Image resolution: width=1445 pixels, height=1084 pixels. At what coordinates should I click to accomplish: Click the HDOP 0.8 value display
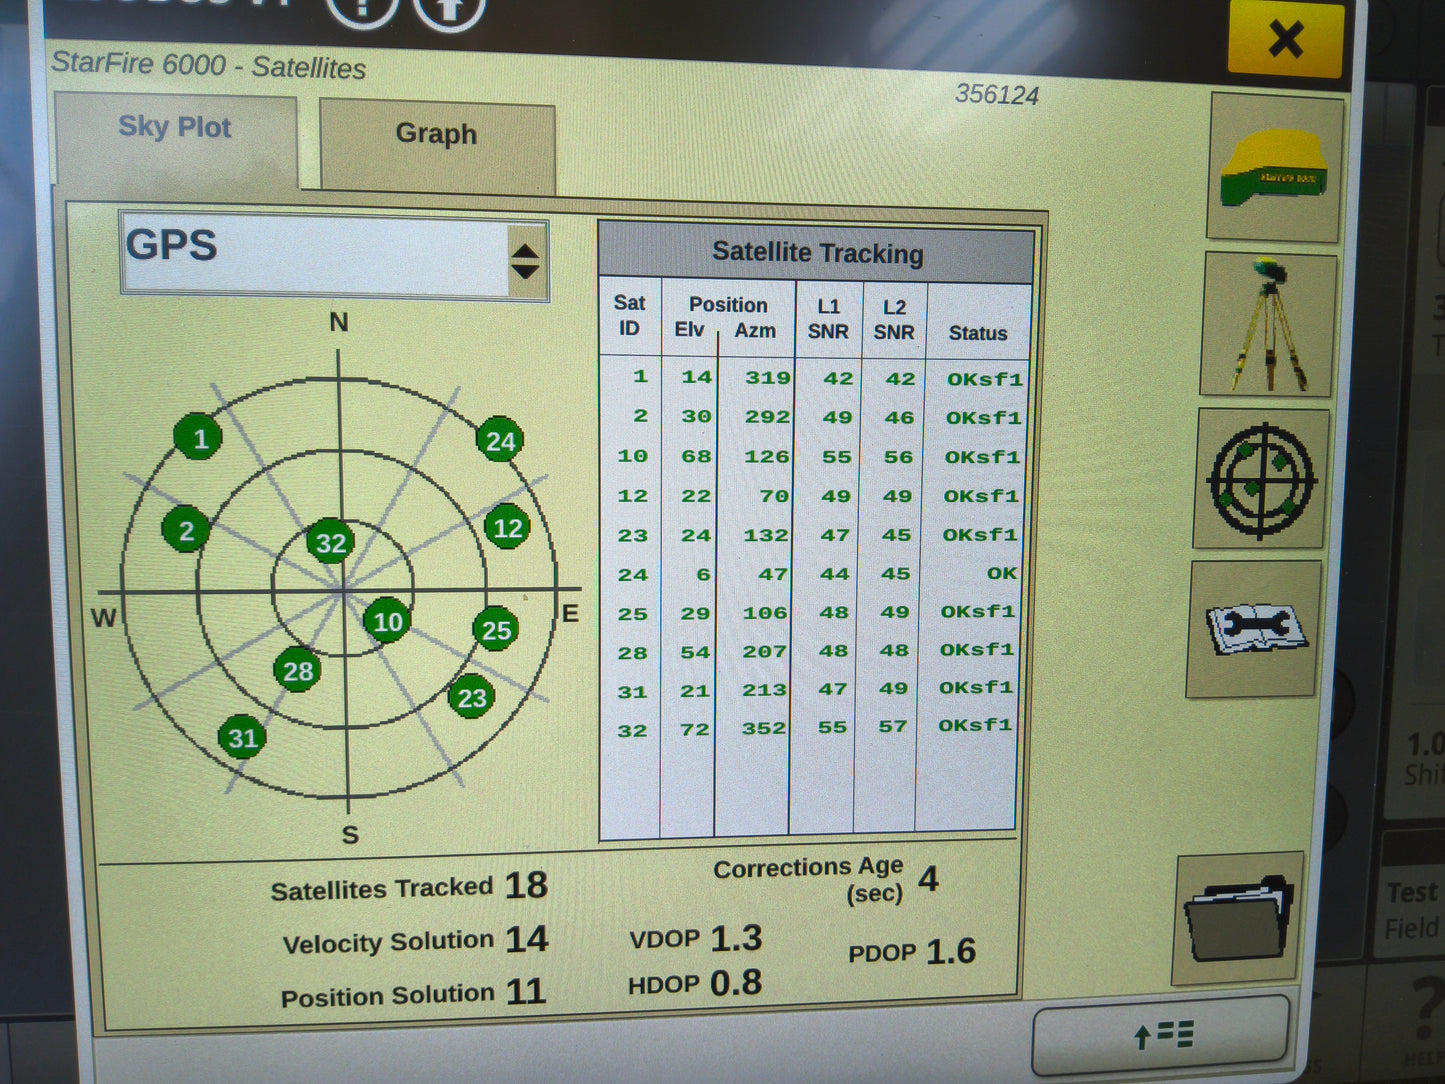(696, 983)
